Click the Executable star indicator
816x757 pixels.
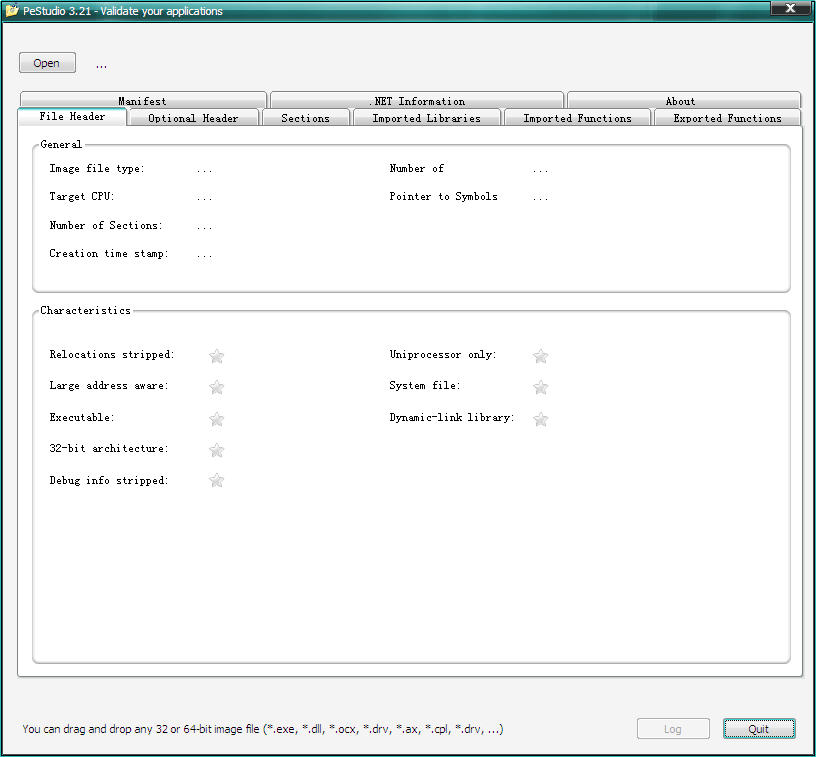pos(216,419)
